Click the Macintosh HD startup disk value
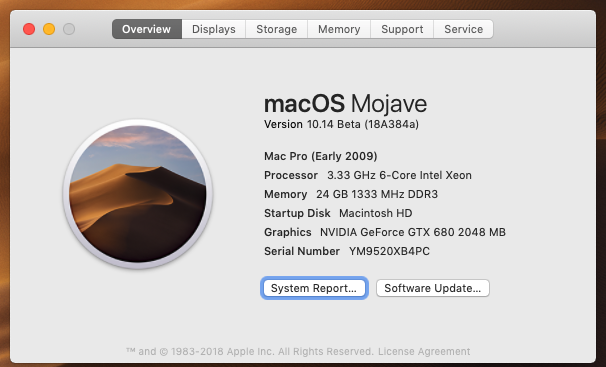 [376, 213]
